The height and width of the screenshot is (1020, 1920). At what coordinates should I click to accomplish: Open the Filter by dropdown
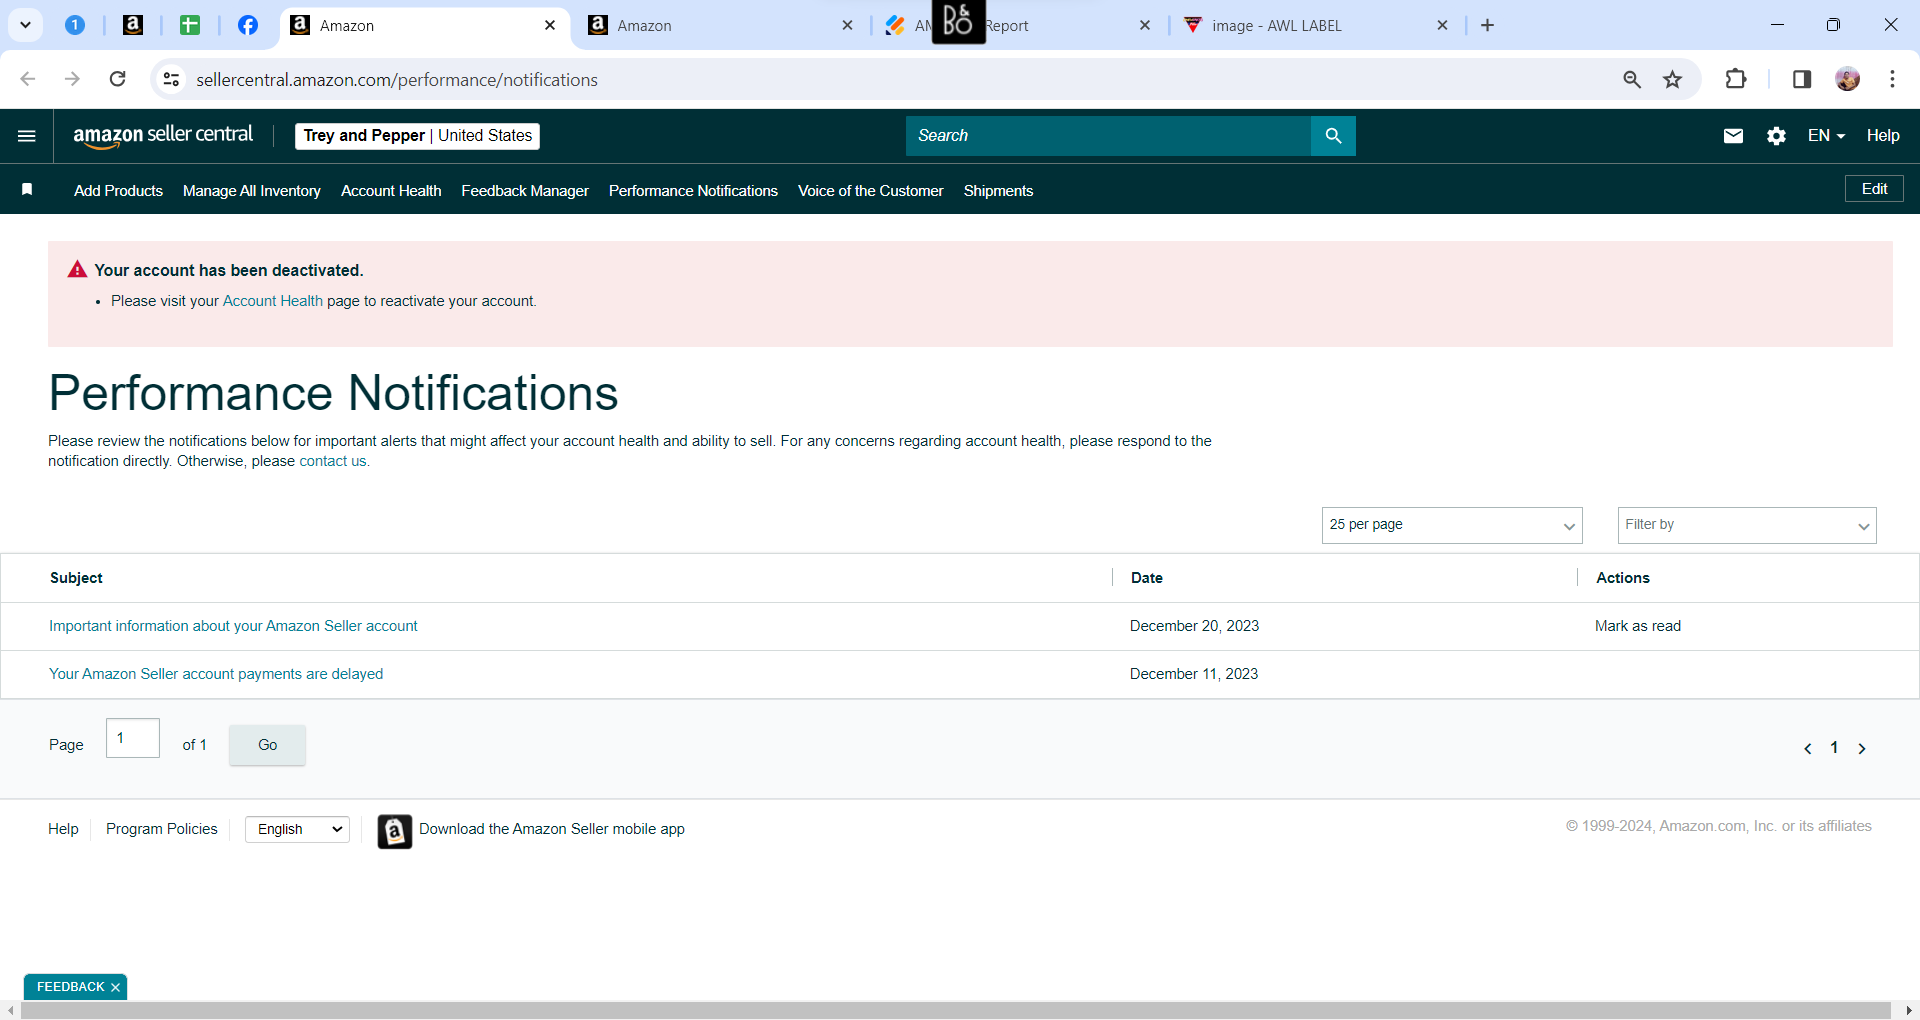coord(1747,525)
